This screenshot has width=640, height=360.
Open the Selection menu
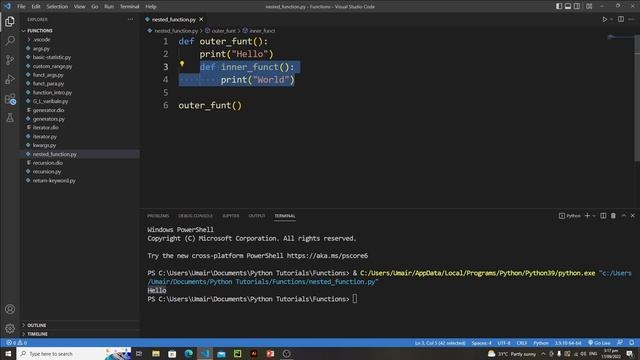click(x=57, y=6)
